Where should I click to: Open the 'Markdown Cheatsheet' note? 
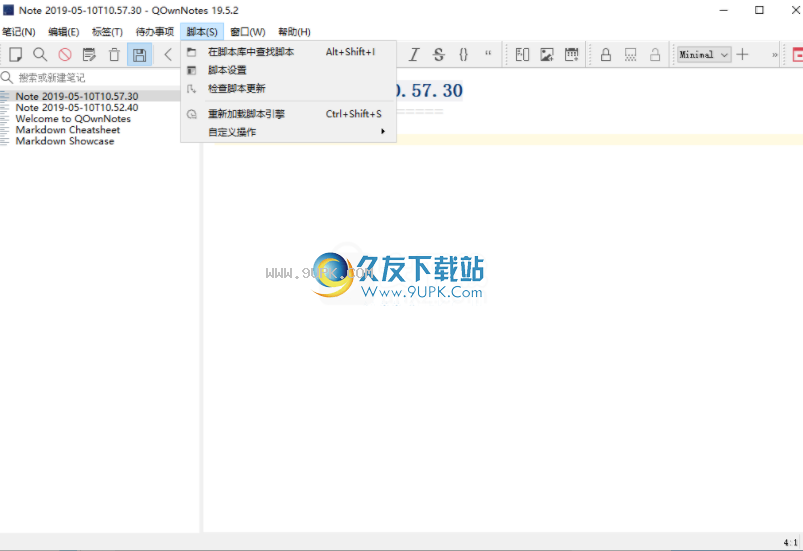pos(68,130)
